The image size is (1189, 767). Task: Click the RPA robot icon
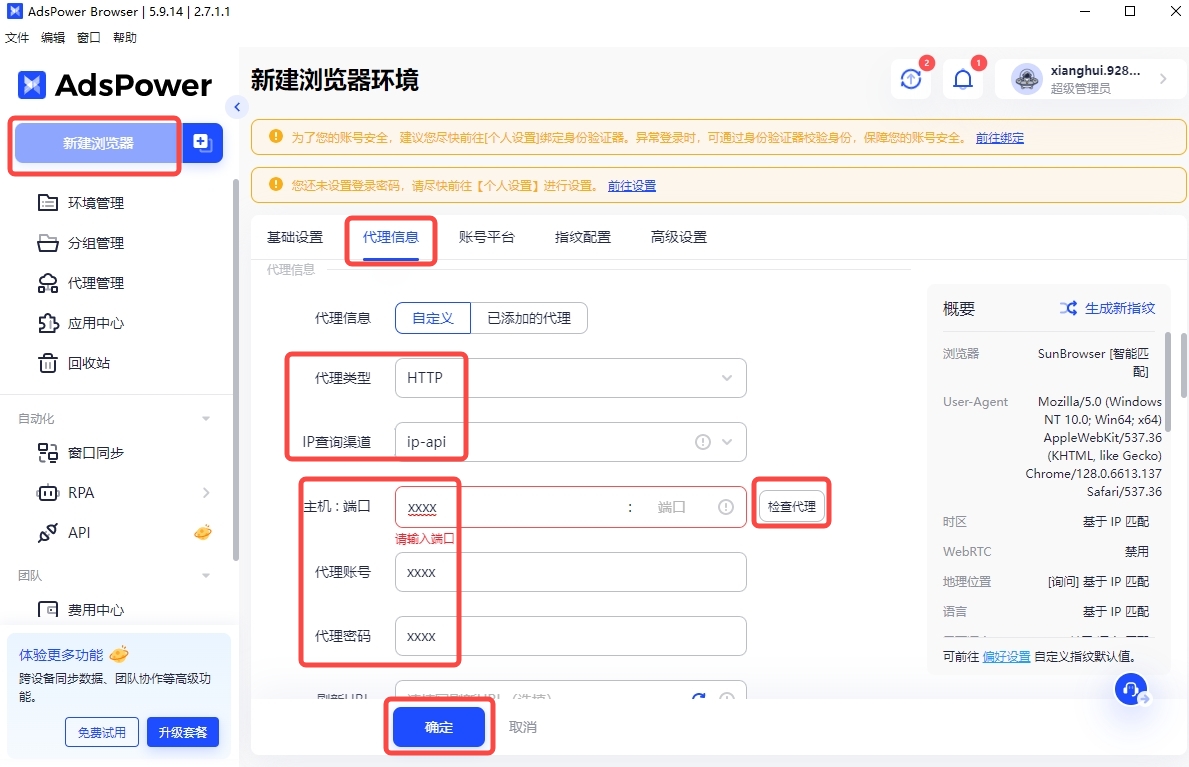pos(48,493)
